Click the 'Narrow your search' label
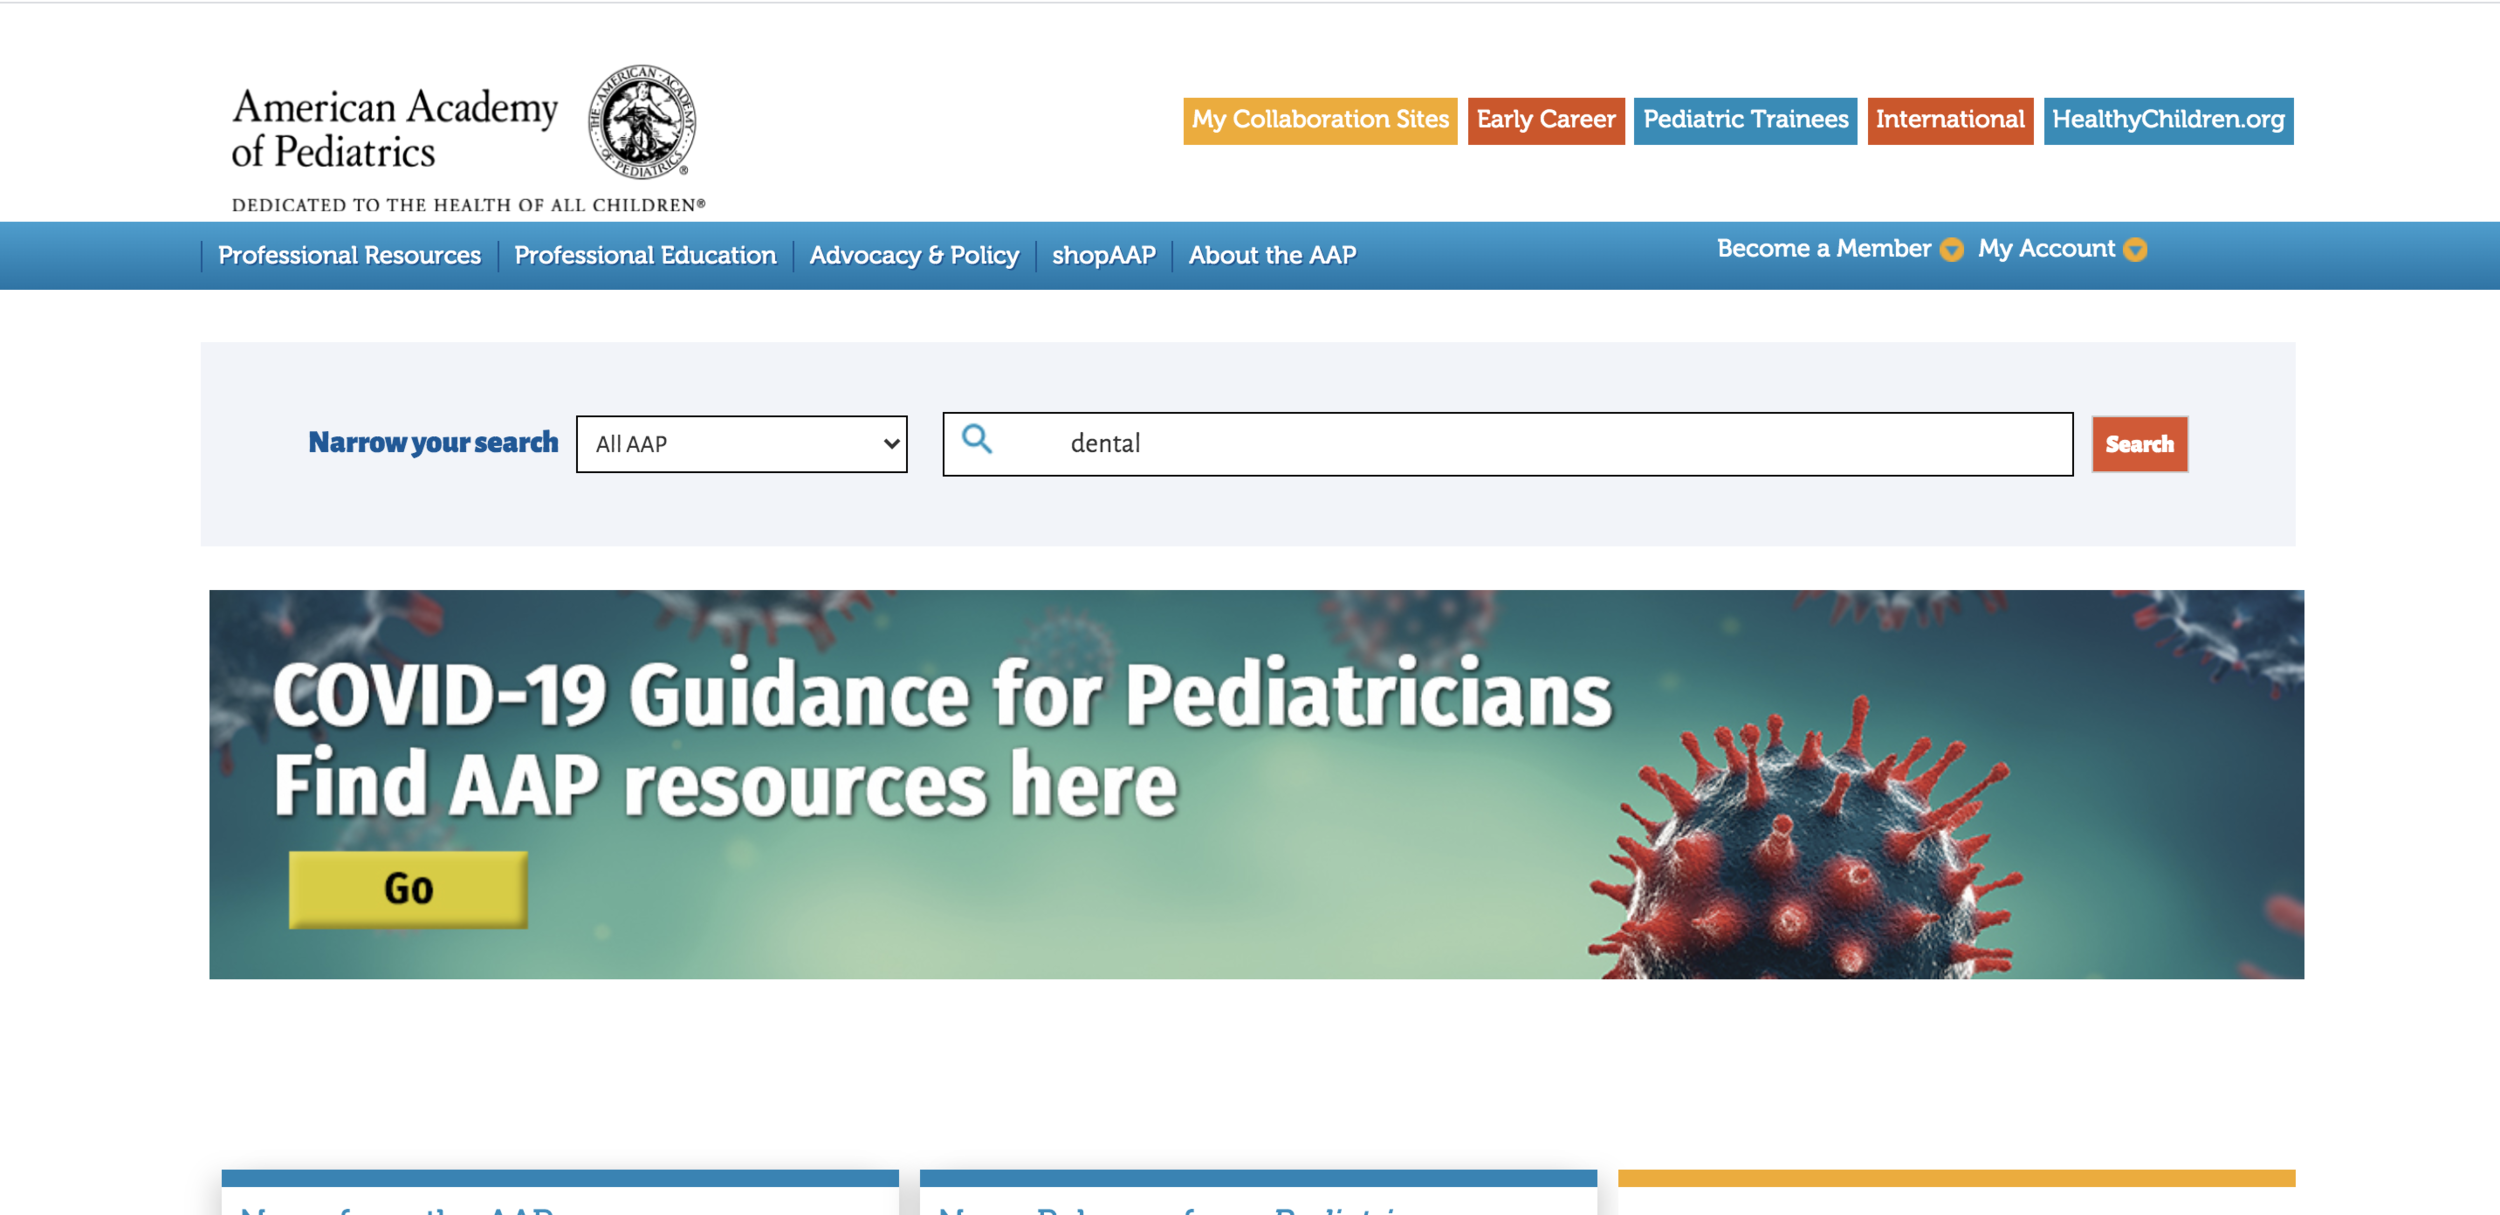 [x=433, y=442]
